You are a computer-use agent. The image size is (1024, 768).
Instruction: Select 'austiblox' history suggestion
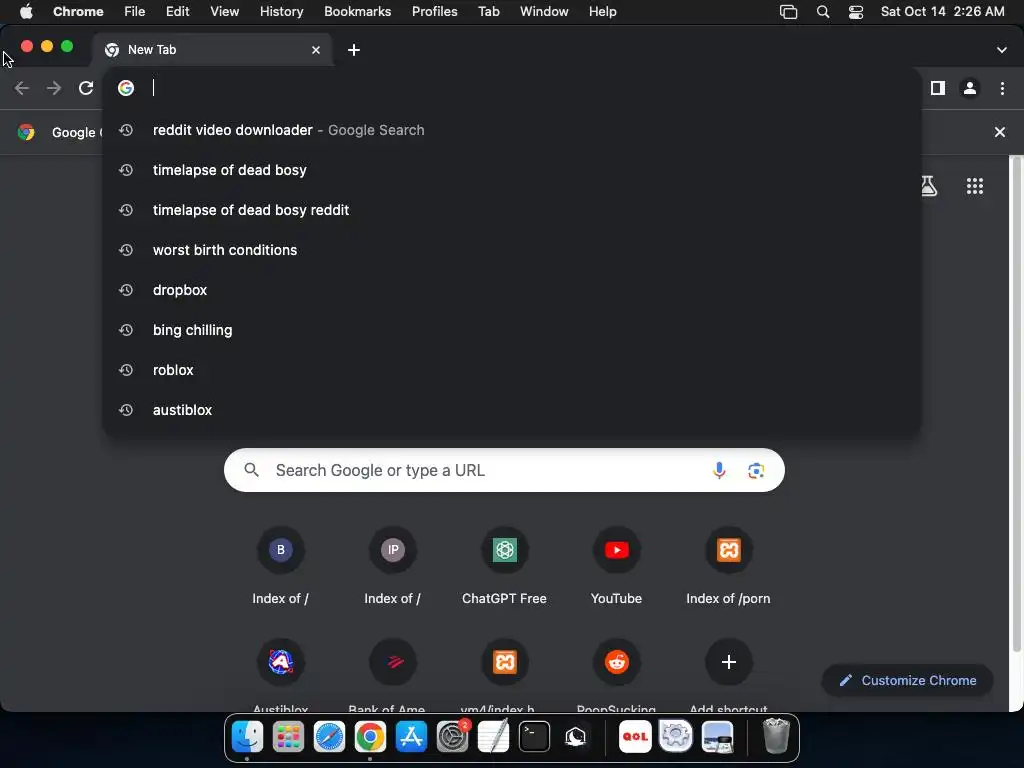tap(512, 409)
